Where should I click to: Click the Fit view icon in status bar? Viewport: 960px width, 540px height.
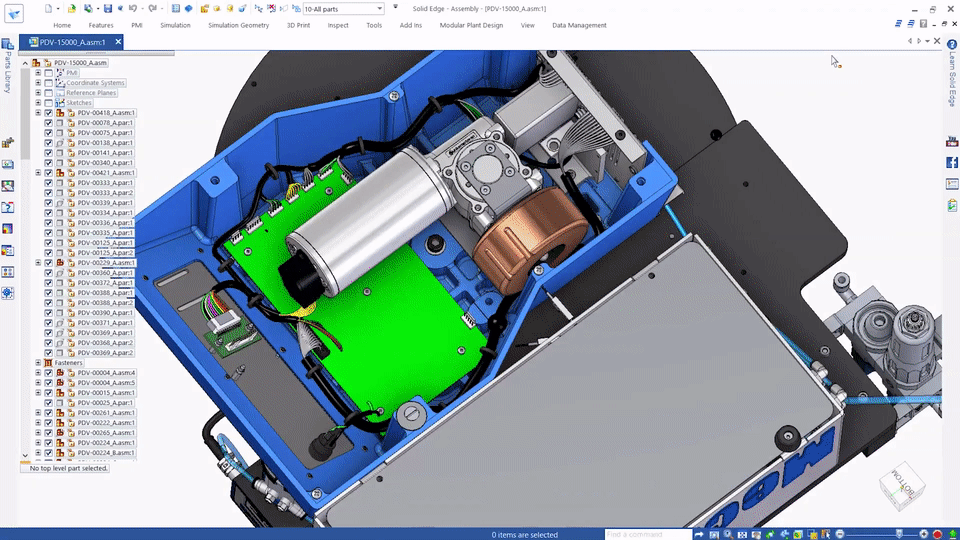pyautogui.click(x=742, y=534)
